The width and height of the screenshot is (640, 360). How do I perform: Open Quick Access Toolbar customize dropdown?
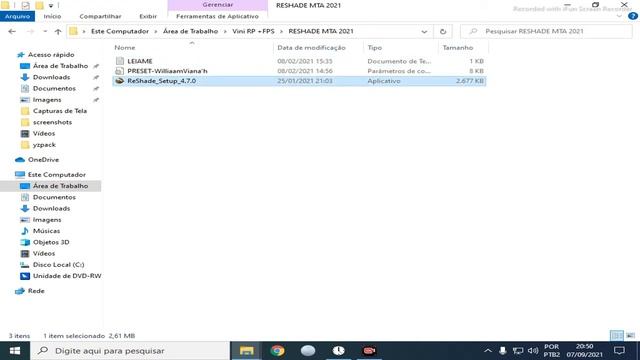click(51, 5)
